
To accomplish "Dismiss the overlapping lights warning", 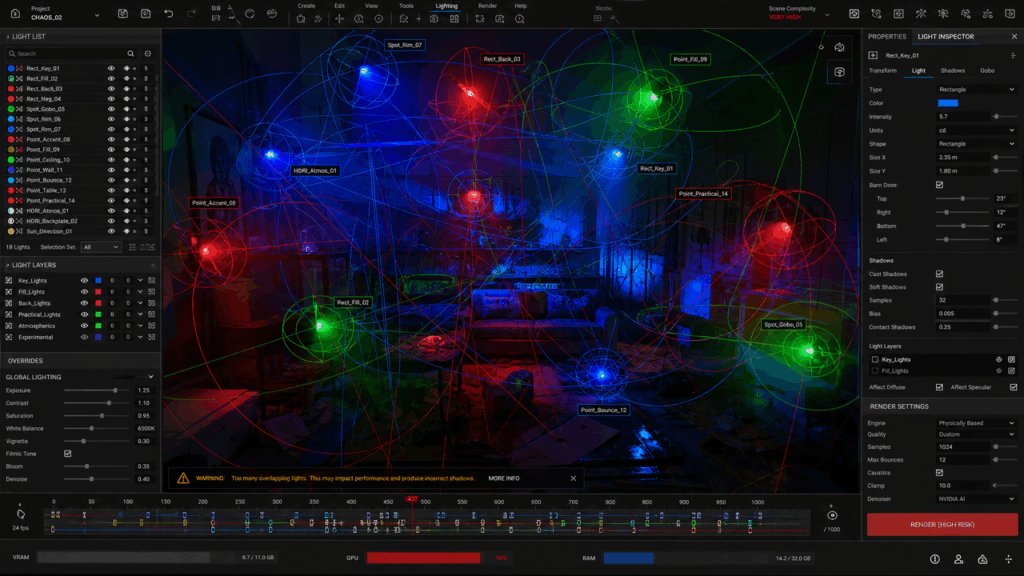I will 573,479.
